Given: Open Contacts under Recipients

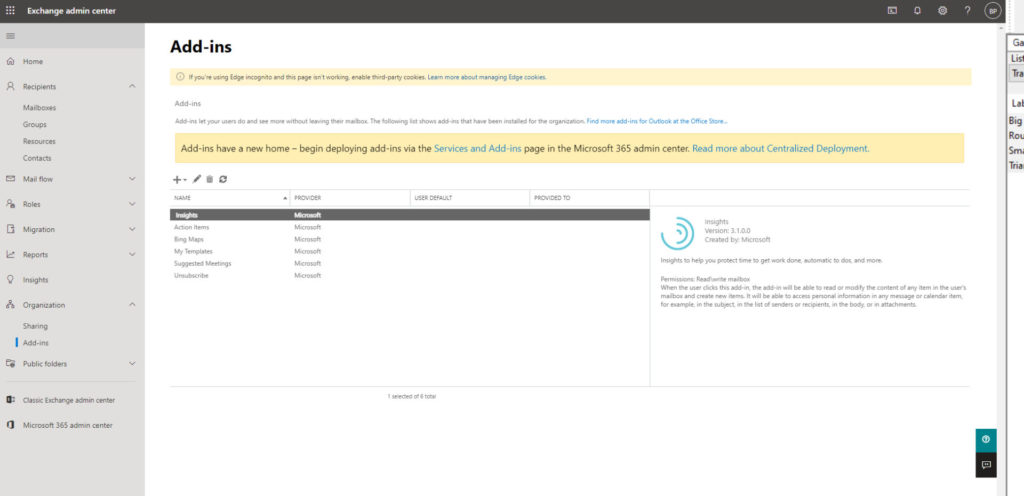Looking at the screenshot, I should click(x=37, y=159).
